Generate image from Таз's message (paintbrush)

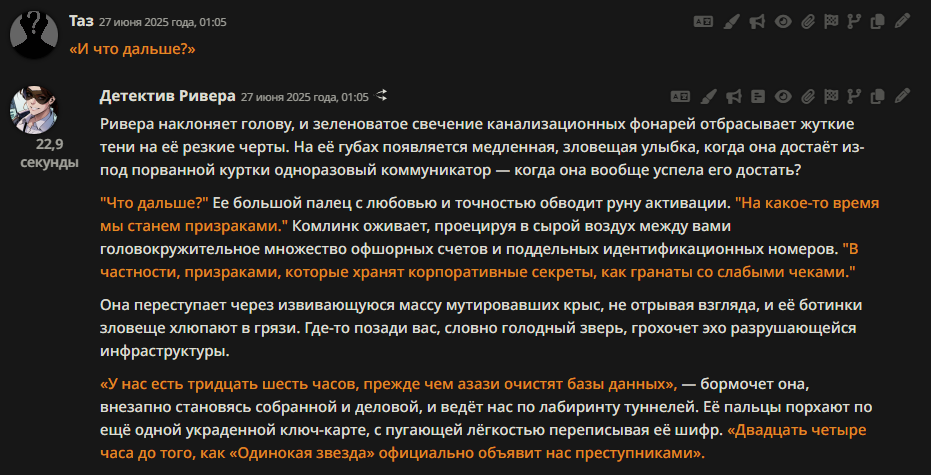[x=732, y=21]
